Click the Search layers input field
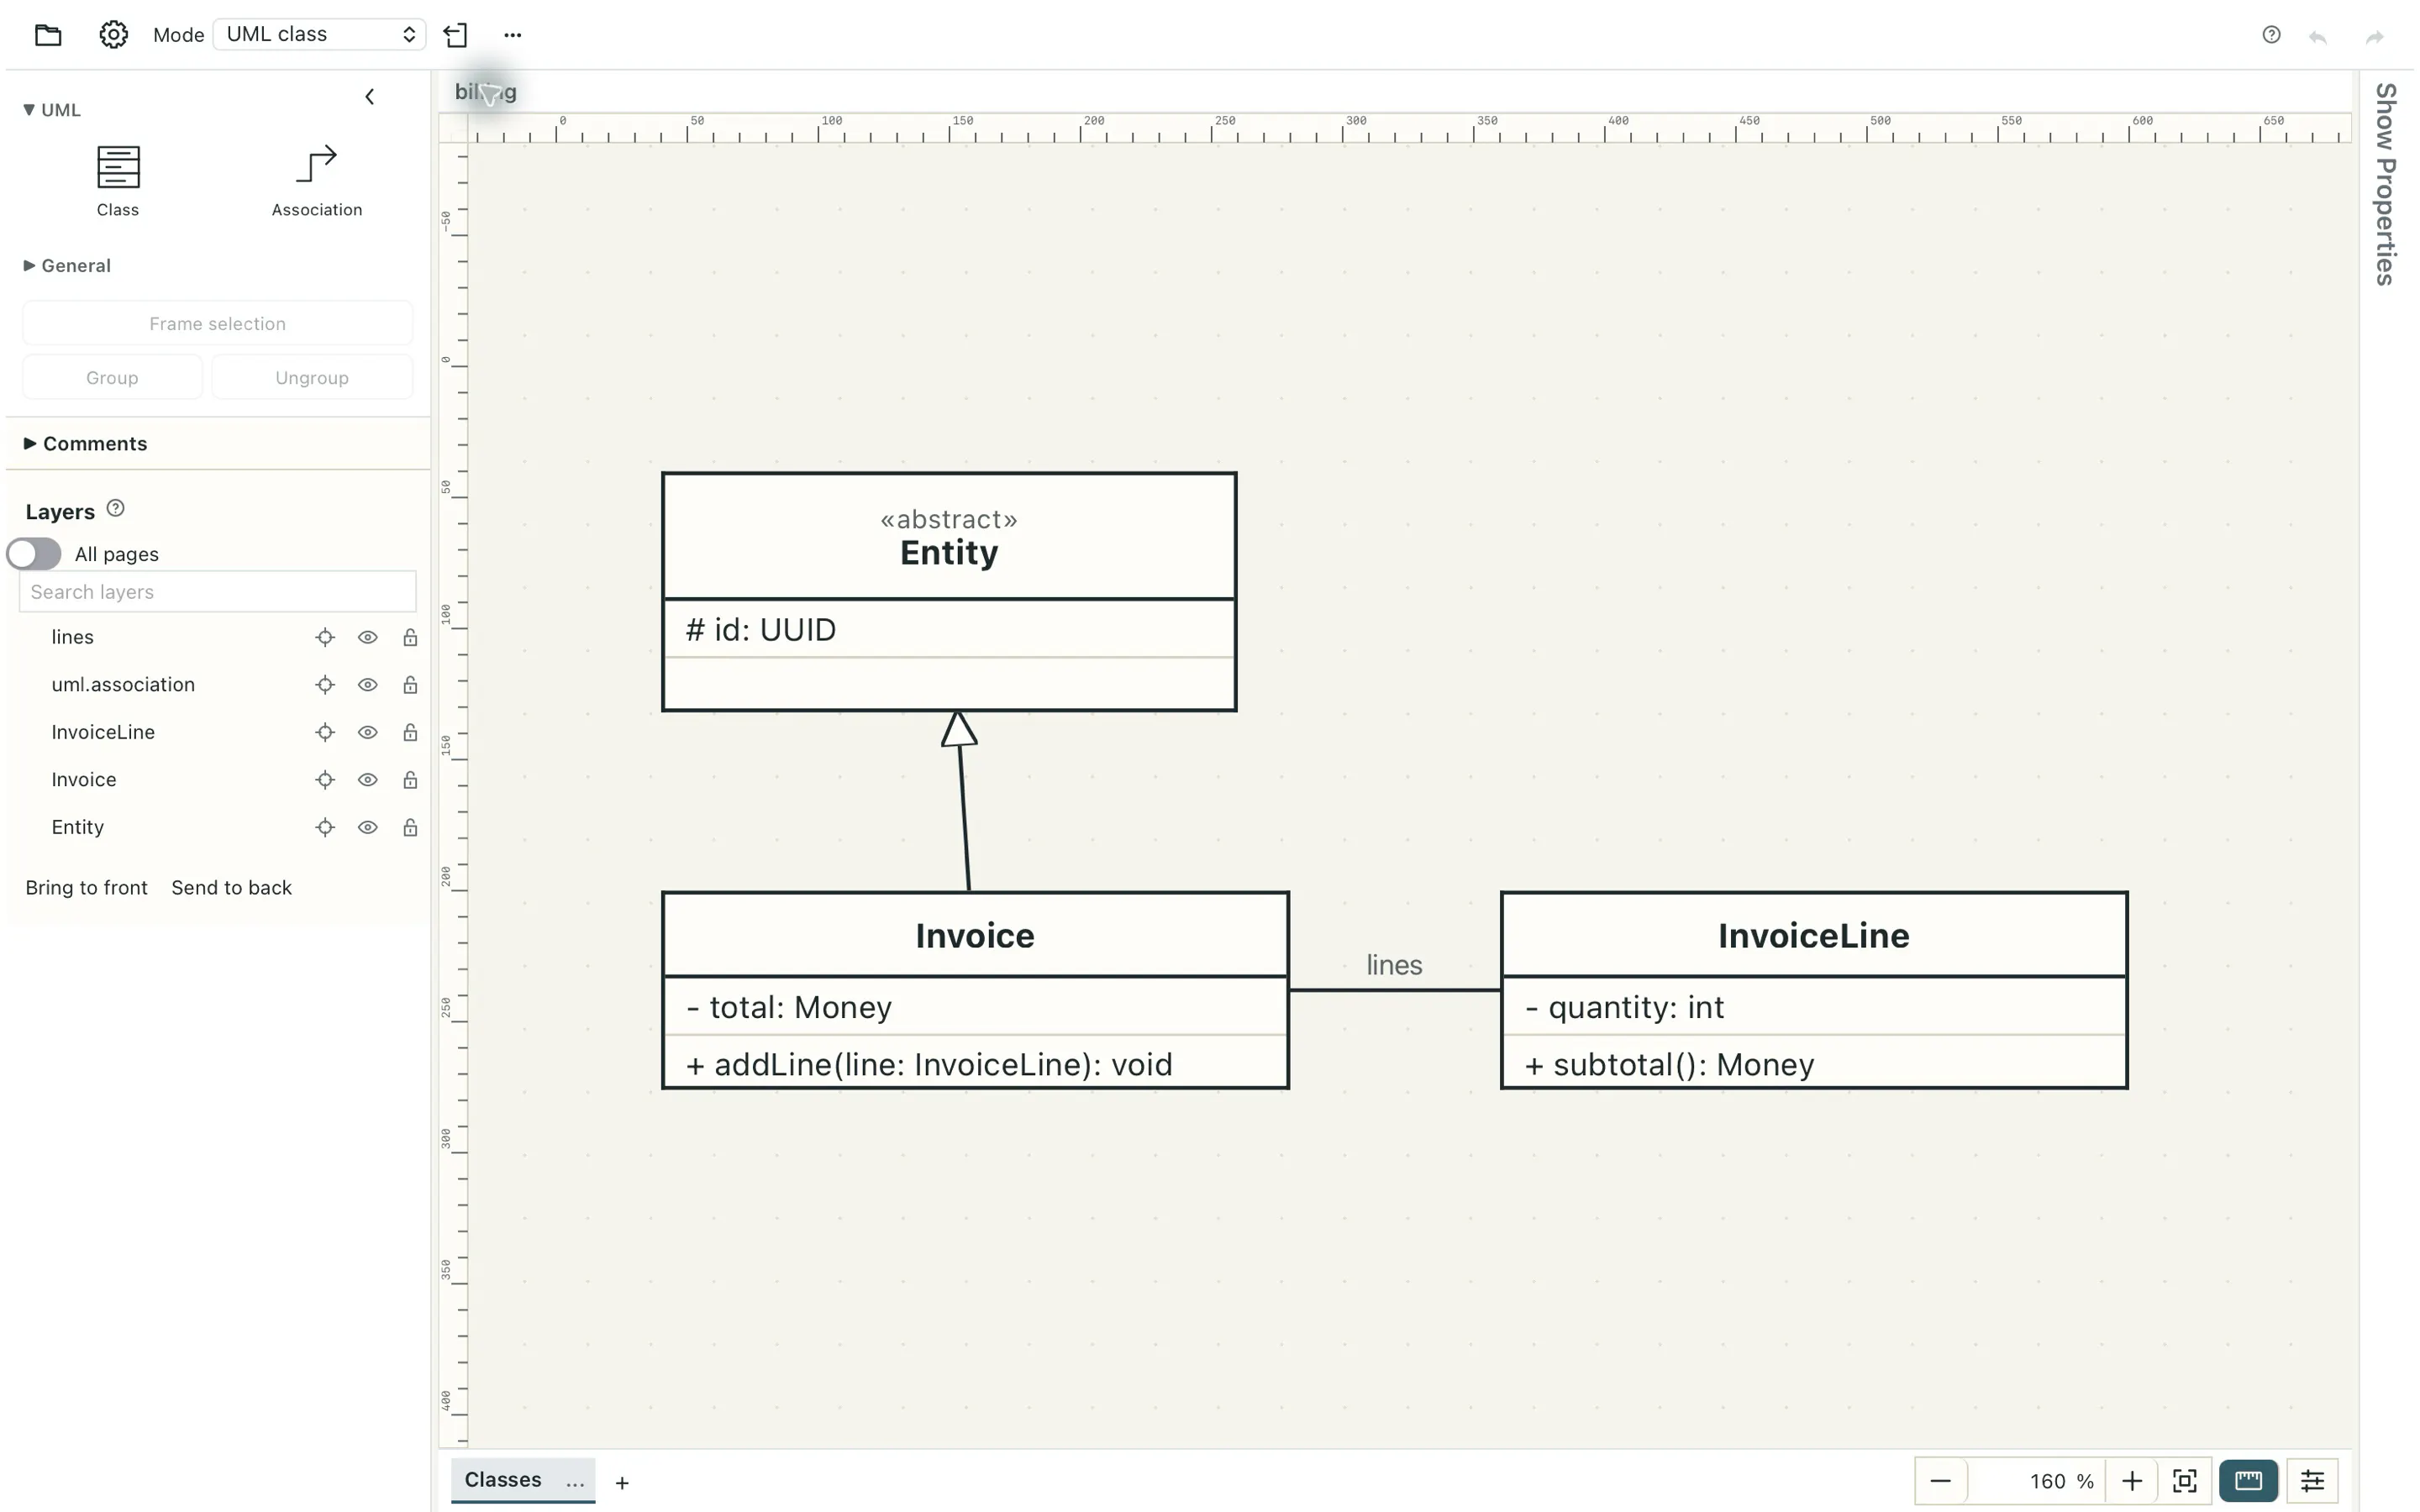Screen dimensions: 2420x1512 pos(218,592)
